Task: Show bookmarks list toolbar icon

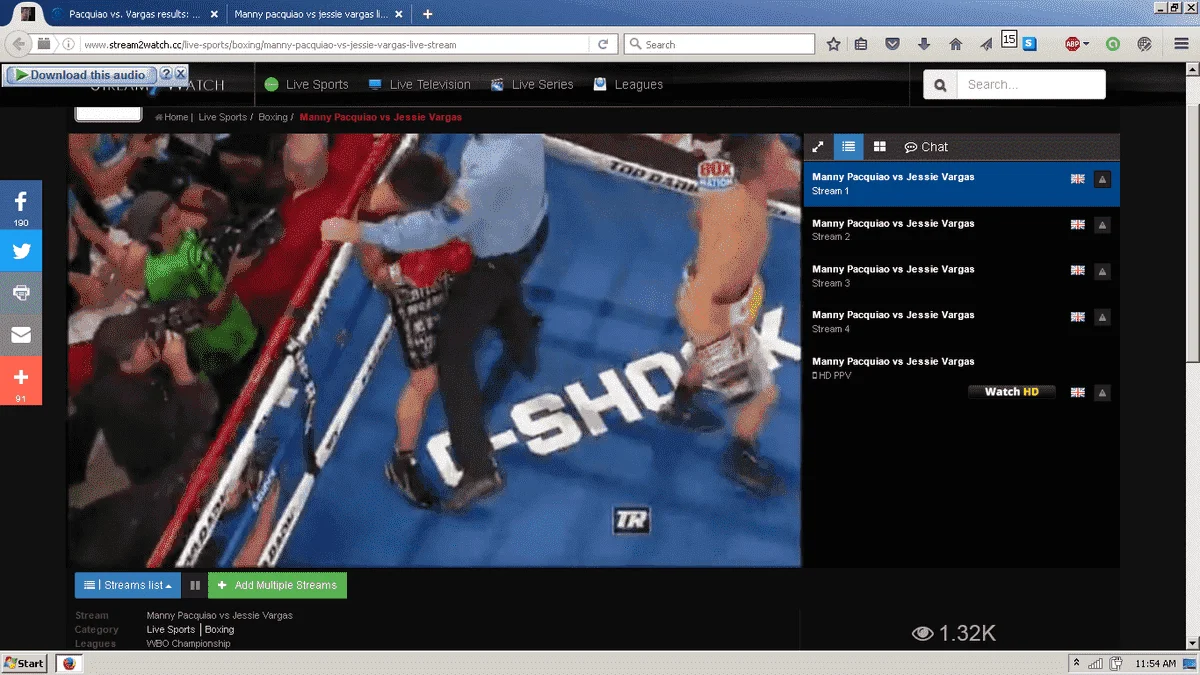Action: (862, 44)
